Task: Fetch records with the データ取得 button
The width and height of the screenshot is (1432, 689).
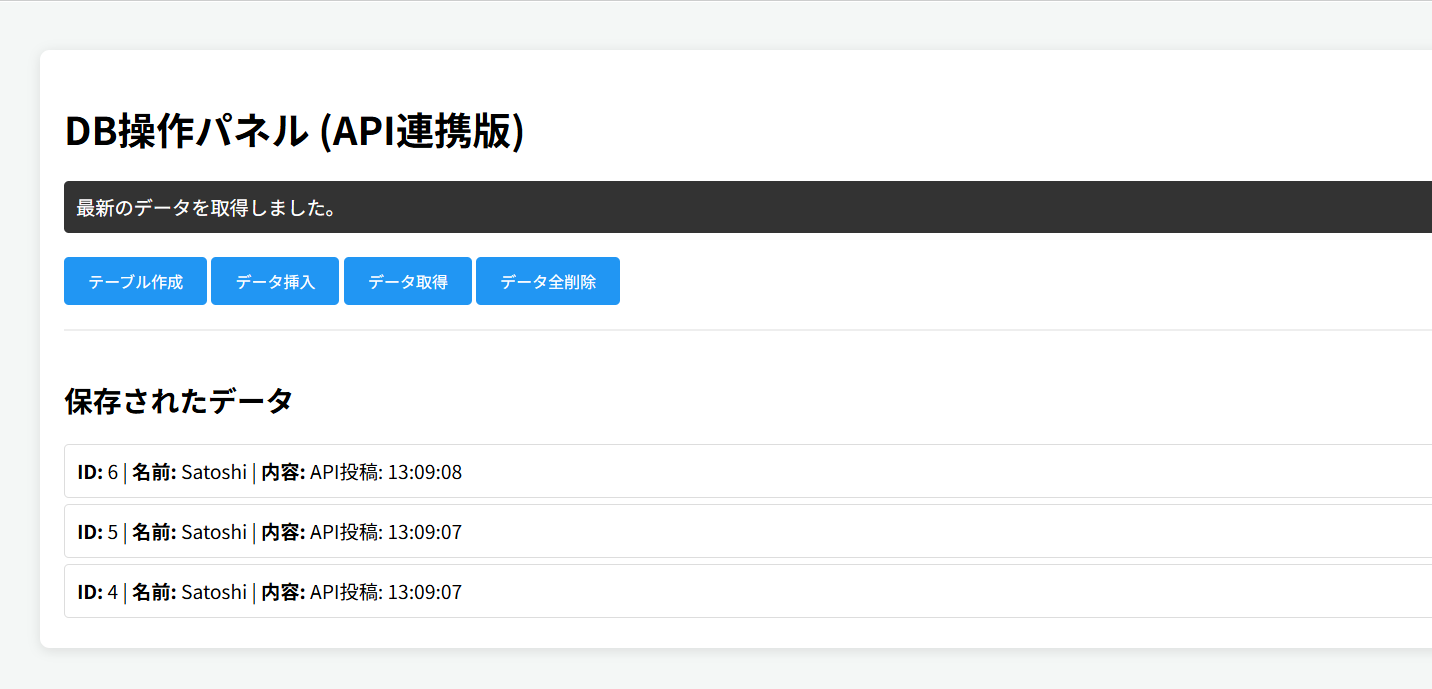Action: coord(407,281)
